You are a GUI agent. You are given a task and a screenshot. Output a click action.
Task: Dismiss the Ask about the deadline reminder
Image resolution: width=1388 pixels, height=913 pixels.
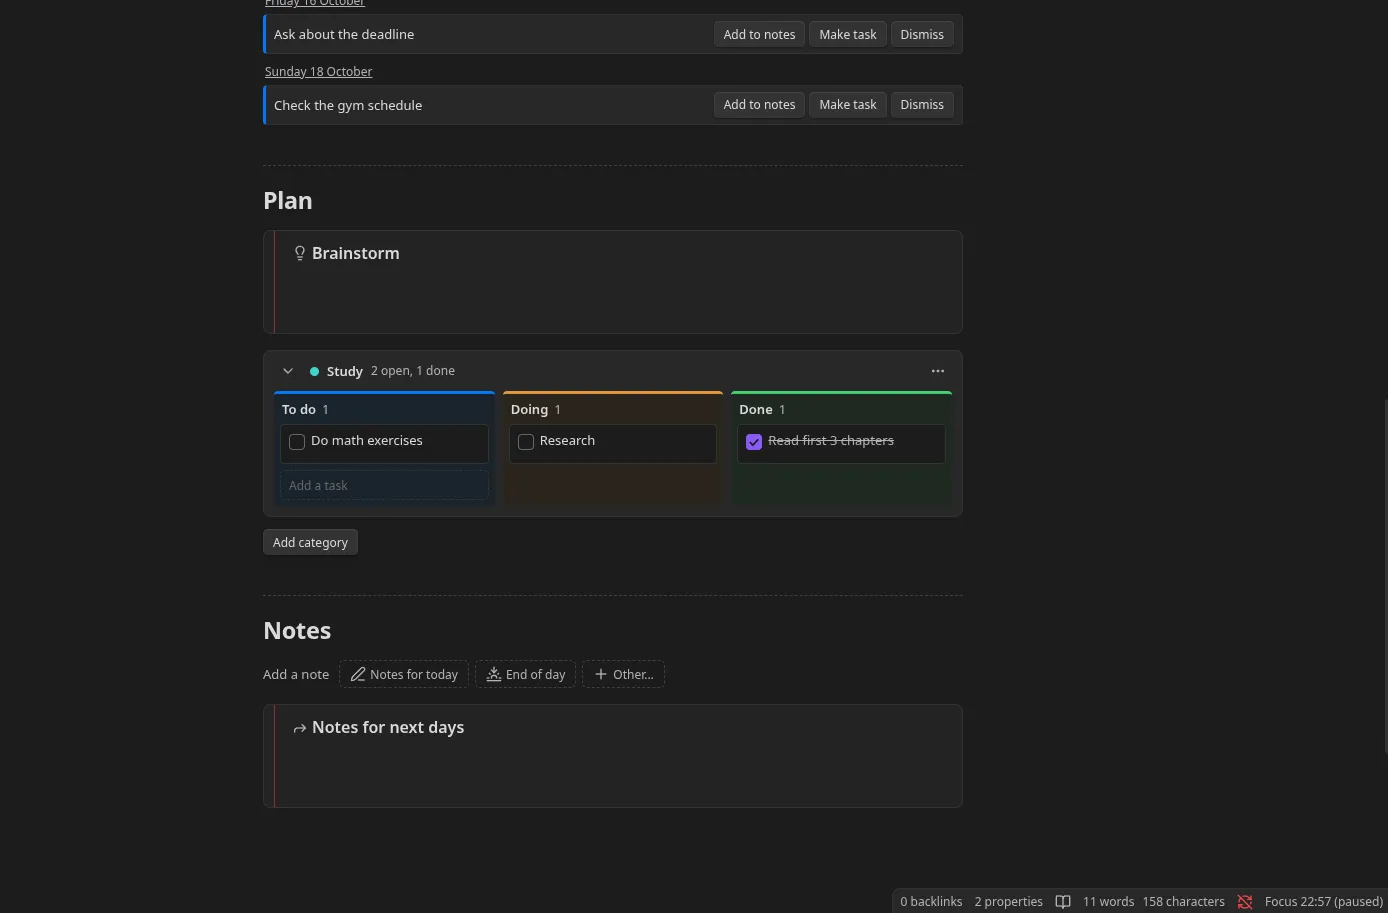pyautogui.click(x=922, y=34)
